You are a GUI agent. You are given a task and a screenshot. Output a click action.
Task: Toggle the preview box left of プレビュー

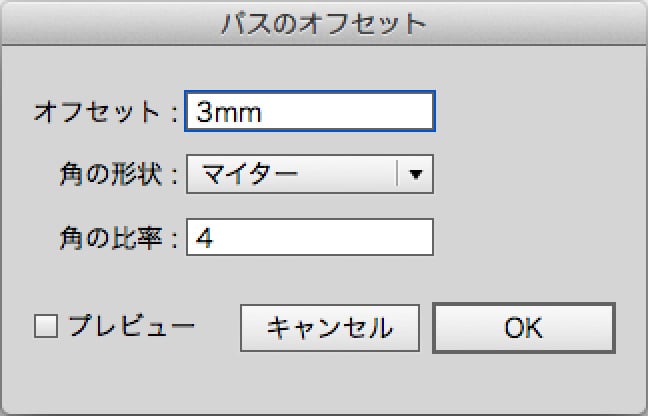(x=47, y=326)
